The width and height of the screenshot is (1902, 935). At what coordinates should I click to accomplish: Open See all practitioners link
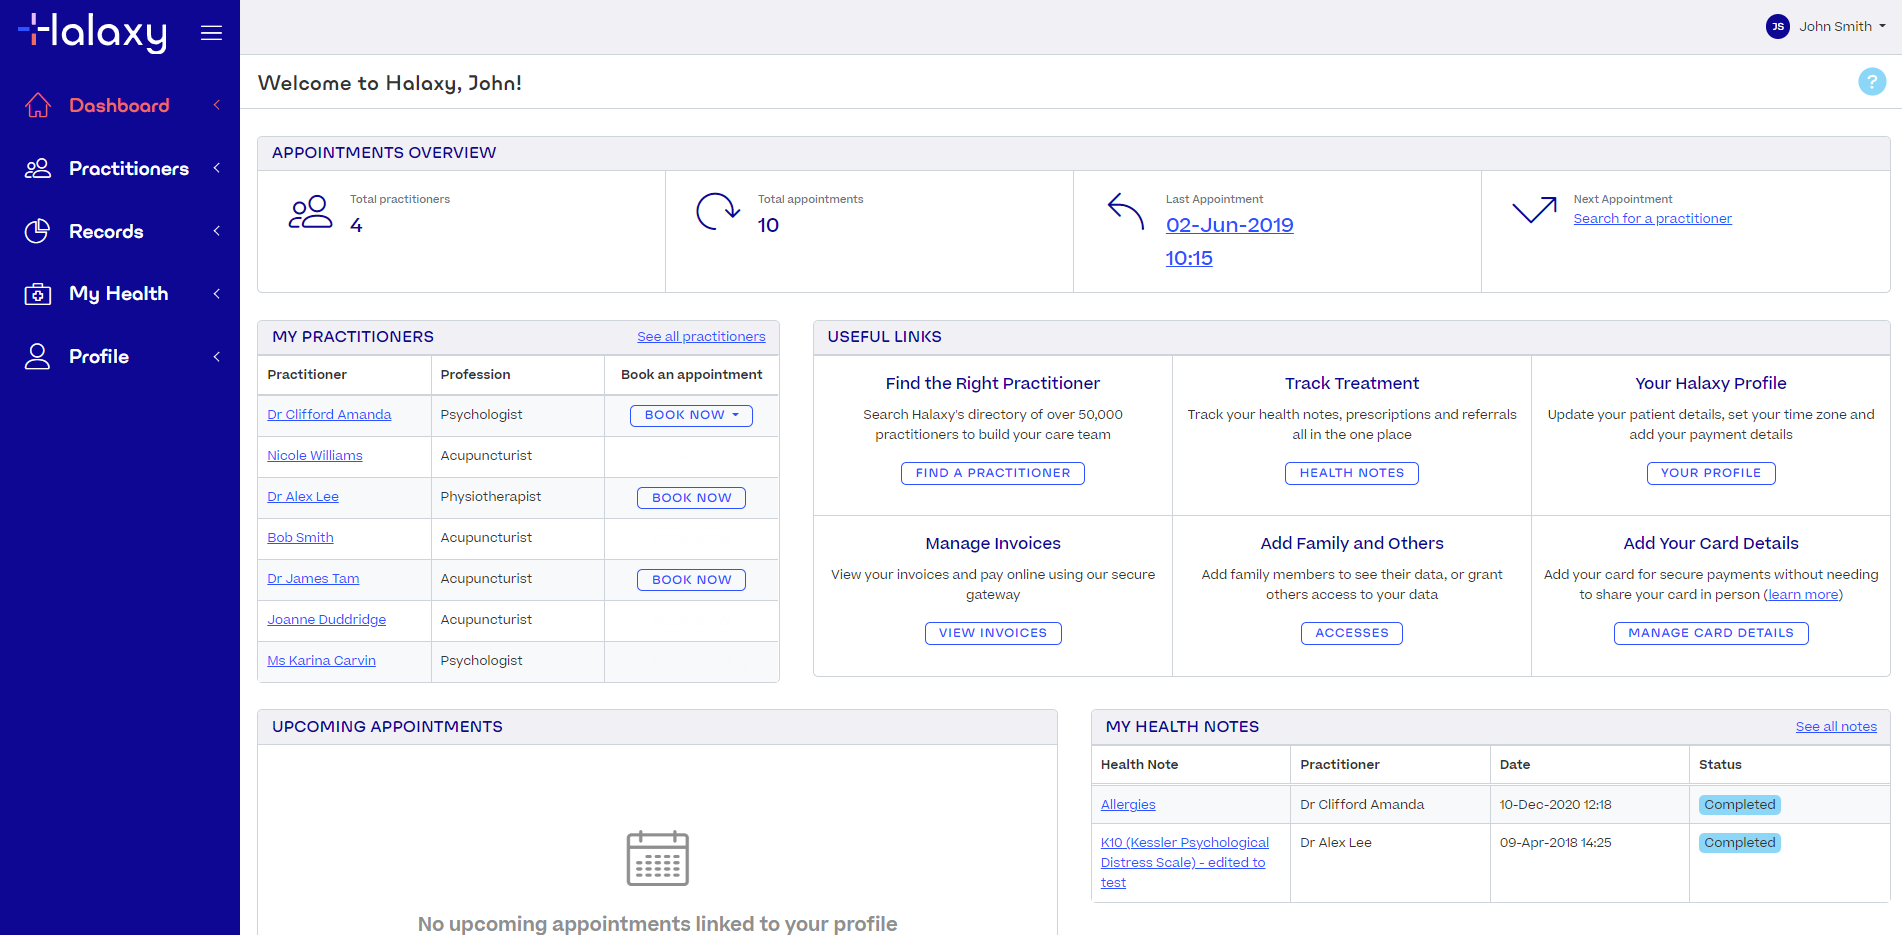pos(701,336)
